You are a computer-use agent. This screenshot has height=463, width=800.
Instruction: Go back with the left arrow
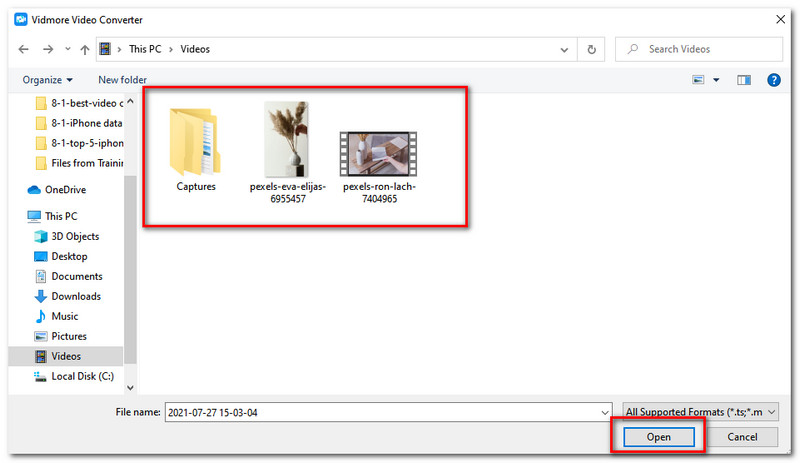23,50
